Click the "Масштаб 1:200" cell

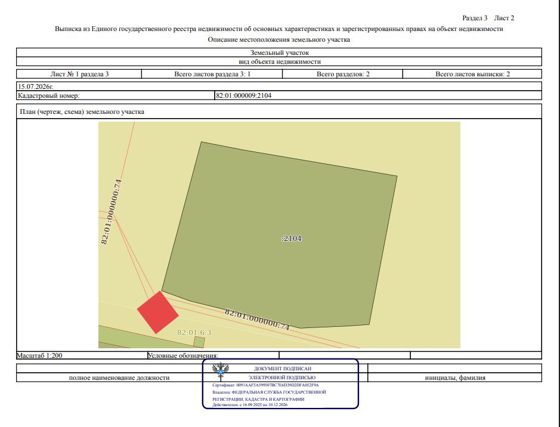click(x=82, y=355)
